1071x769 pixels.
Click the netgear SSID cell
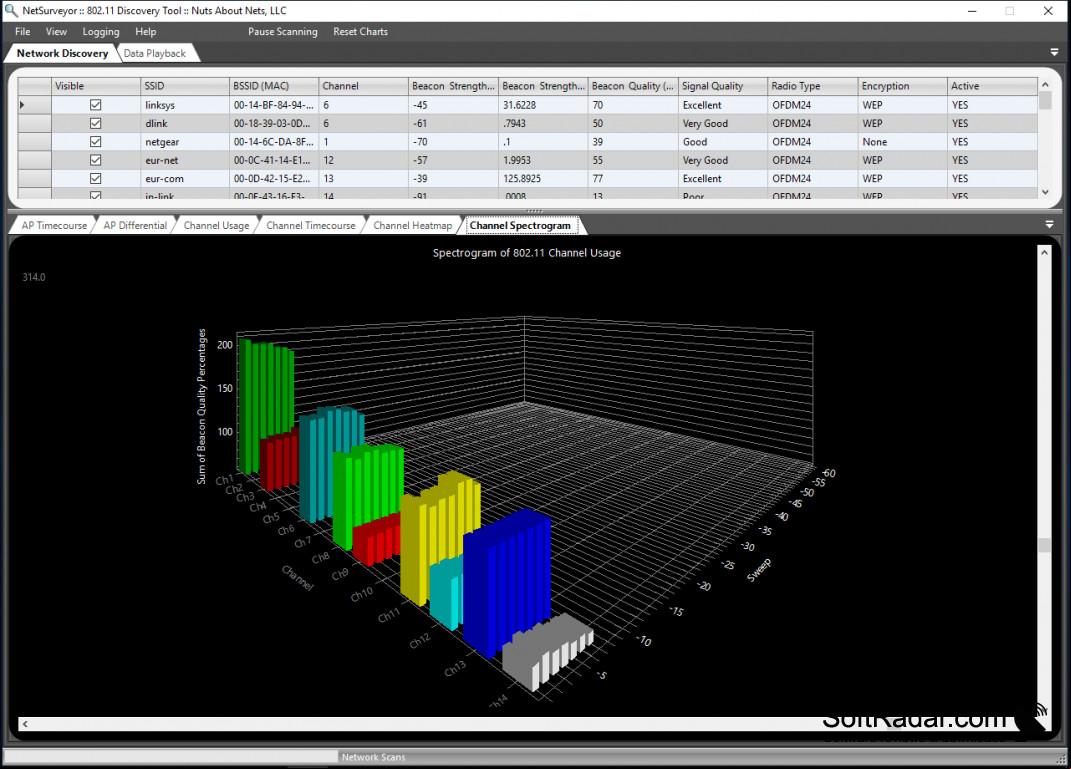184,141
